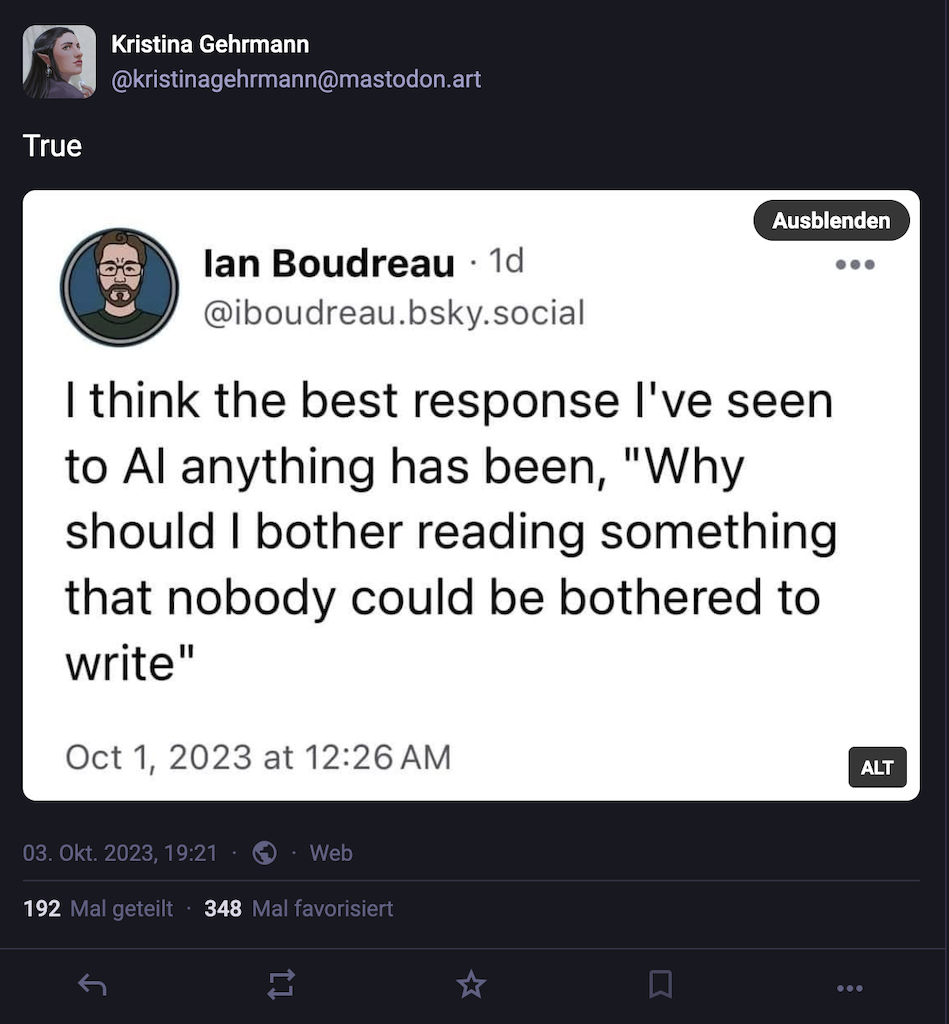Hide the image with the Ausblenden button
This screenshot has width=949, height=1024.
[x=830, y=221]
